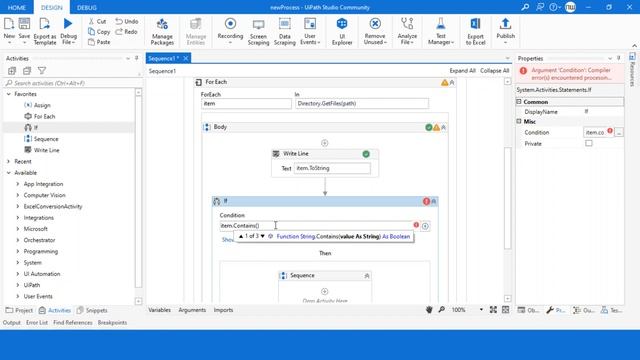
Task: Open User Events menu
Action: tap(310, 31)
